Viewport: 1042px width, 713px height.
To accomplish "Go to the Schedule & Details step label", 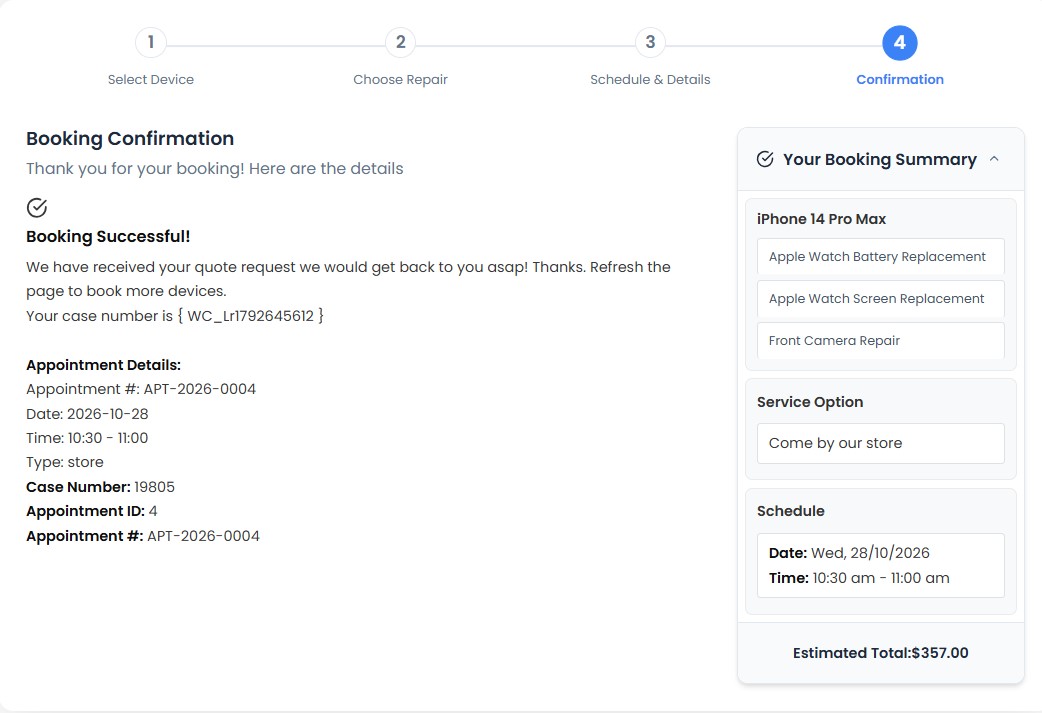I will (650, 80).
